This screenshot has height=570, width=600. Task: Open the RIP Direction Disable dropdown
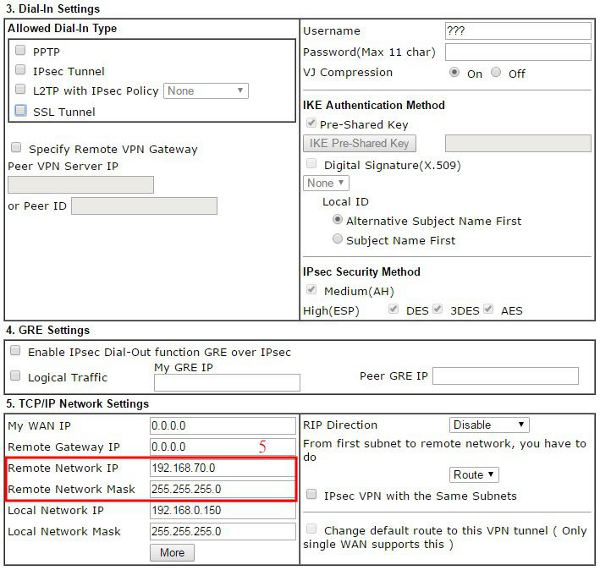[489, 425]
